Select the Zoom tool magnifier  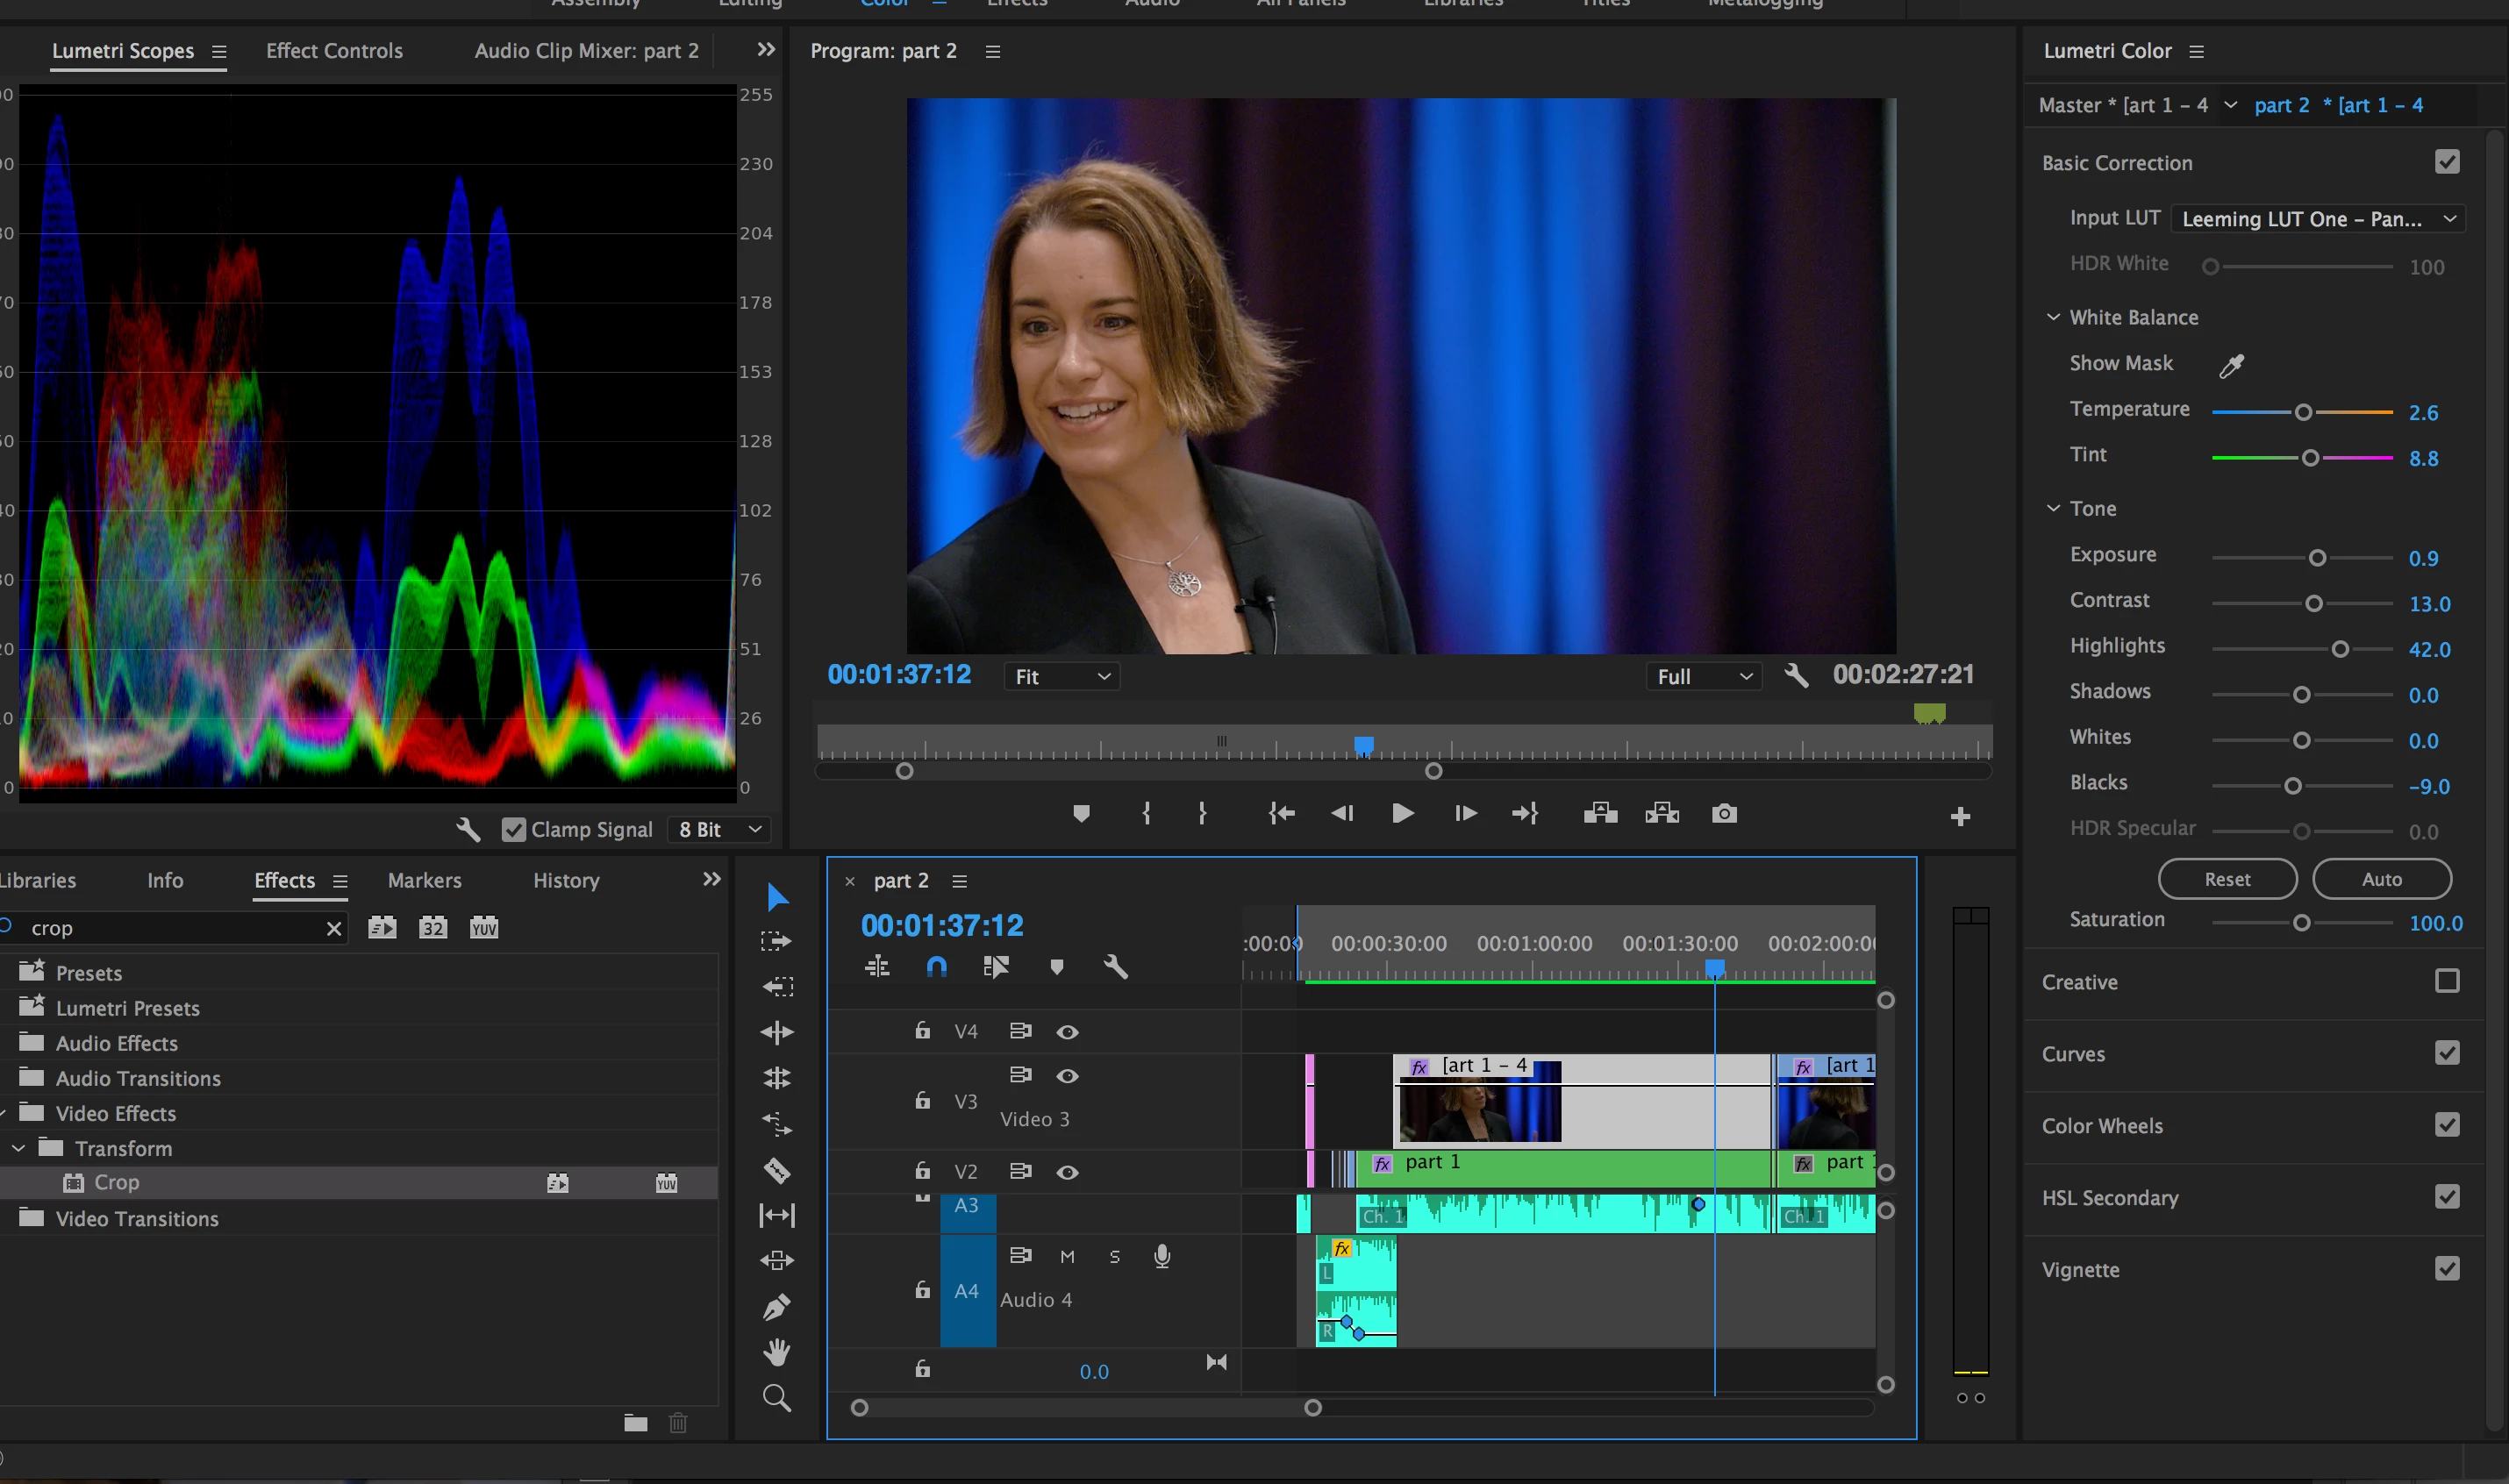pos(777,1398)
